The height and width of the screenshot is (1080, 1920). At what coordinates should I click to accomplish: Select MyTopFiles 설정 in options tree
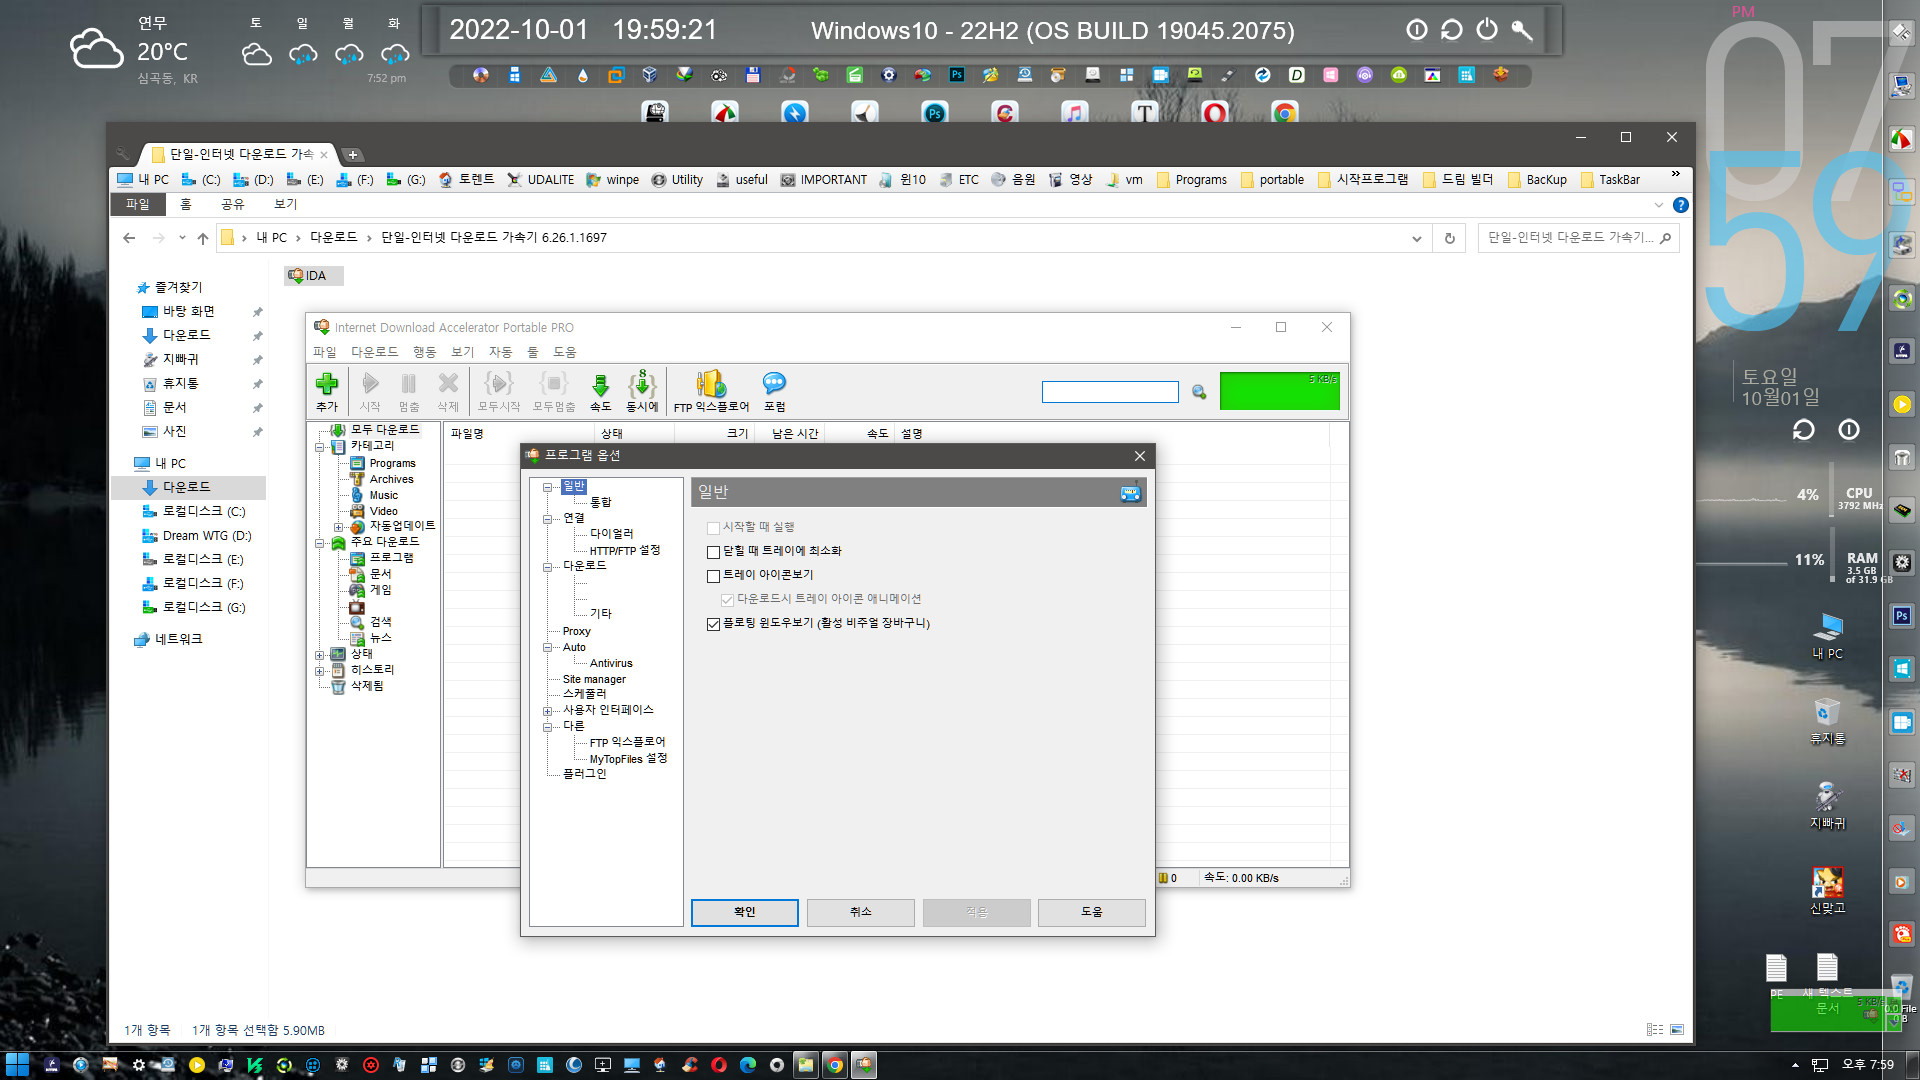[628, 759]
